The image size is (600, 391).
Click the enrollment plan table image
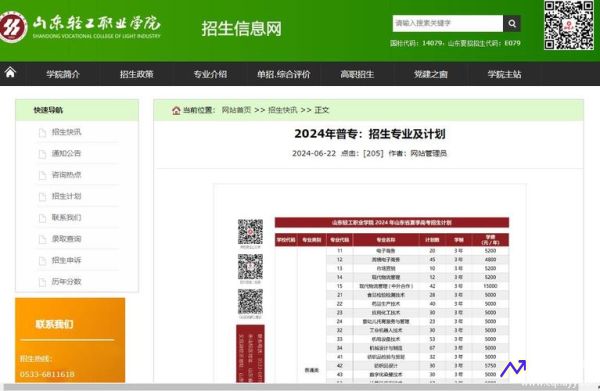click(x=392, y=300)
